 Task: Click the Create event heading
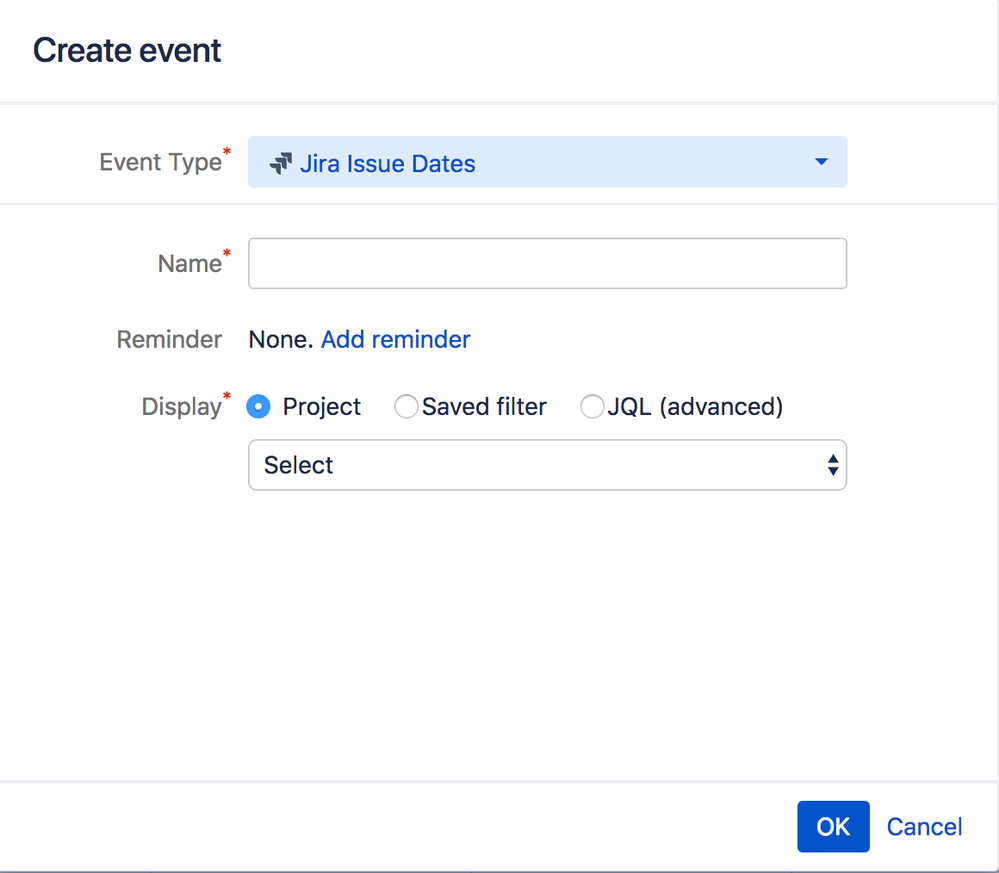(x=127, y=50)
